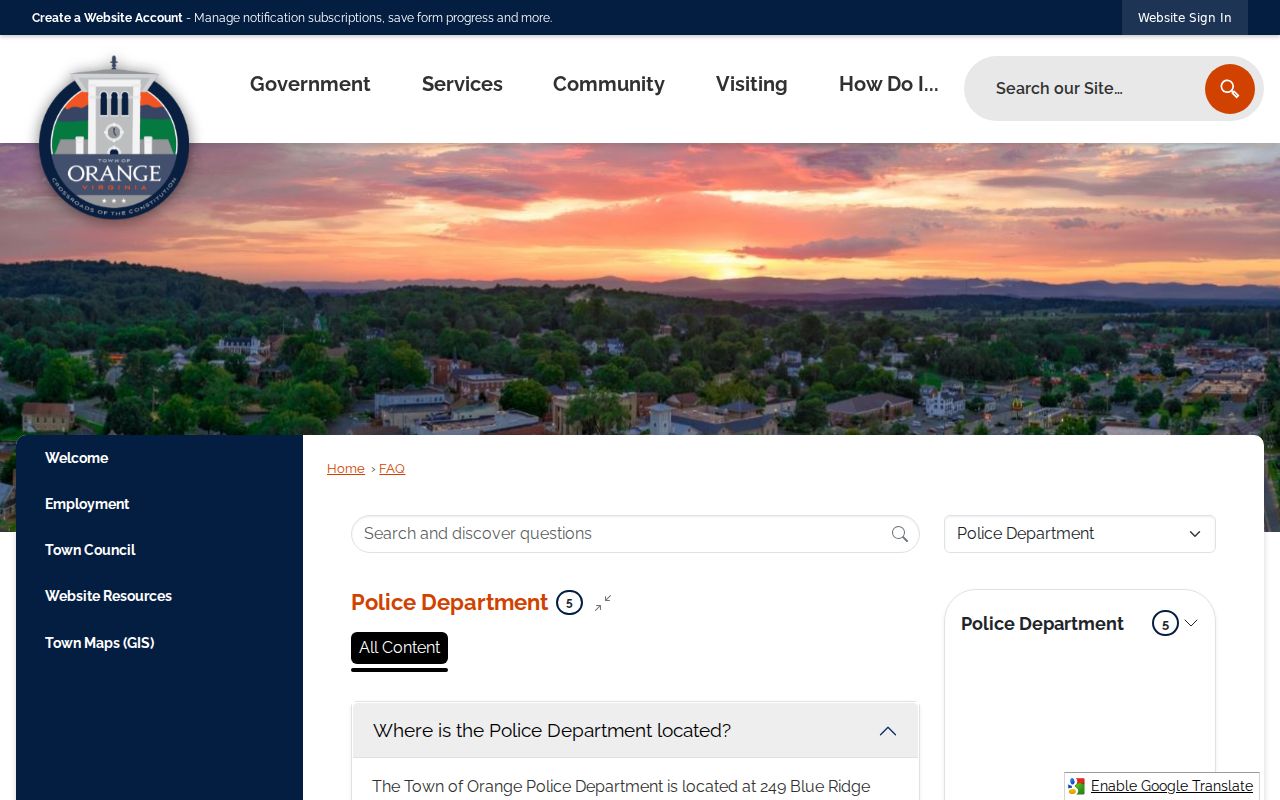Expand the Police Department sidebar chevron
1280x800 pixels.
pyautogui.click(x=1191, y=623)
